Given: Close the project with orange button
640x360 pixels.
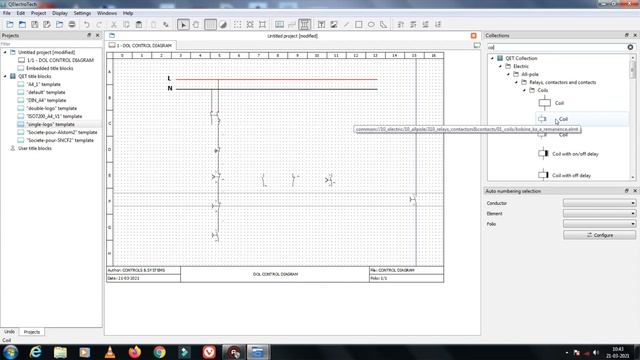Looking at the screenshot, I should [x=473, y=36].
